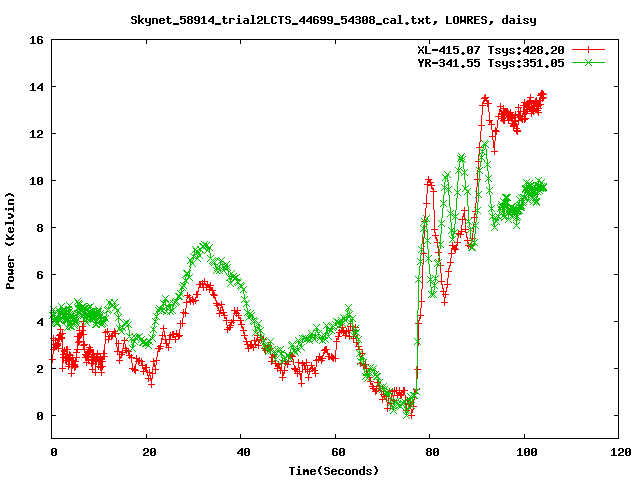This screenshot has height=480, width=640.
Task: Click x-axis tick label 60
Action: click(338, 452)
